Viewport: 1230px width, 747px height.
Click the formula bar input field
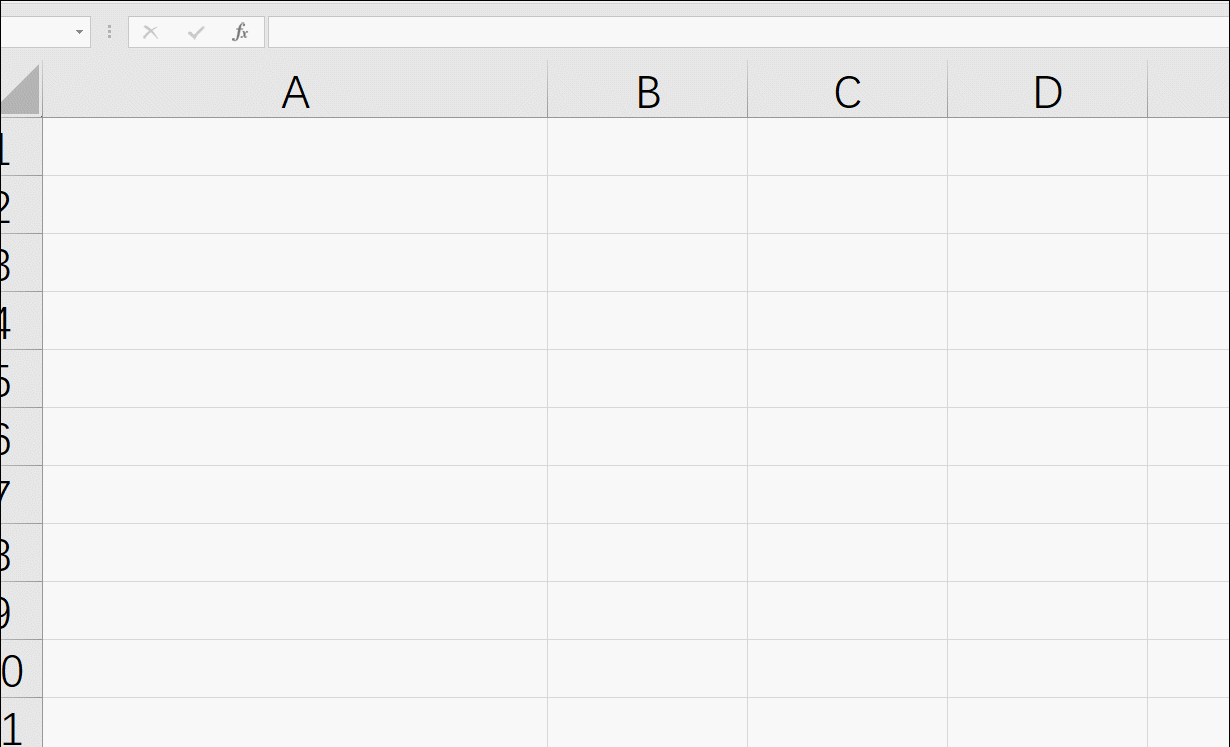749,32
